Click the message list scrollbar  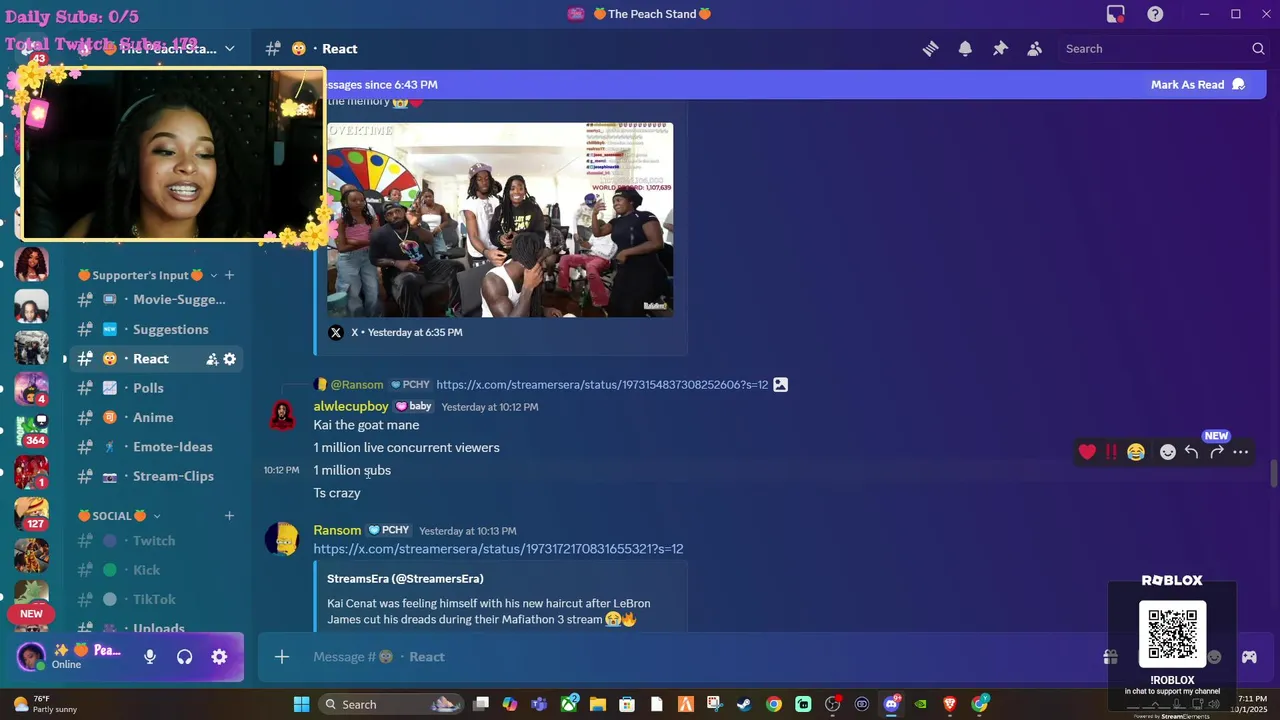click(x=1273, y=472)
